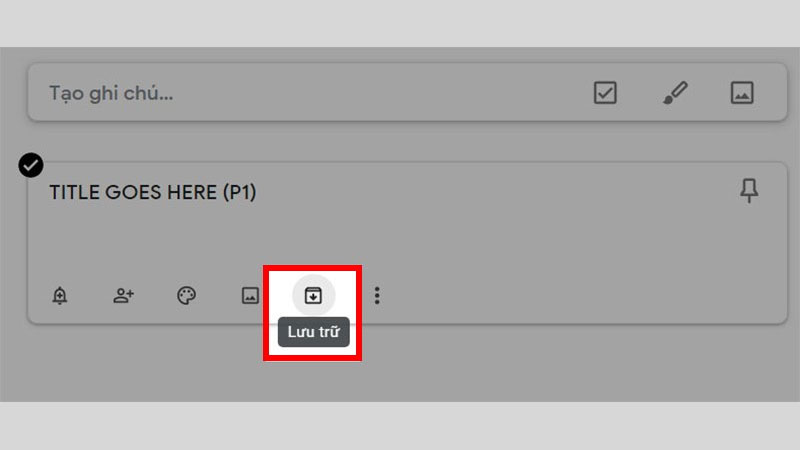This screenshot has width=800, height=450.
Task: Add a collaborator with the person-plus icon
Action: [x=123, y=295]
